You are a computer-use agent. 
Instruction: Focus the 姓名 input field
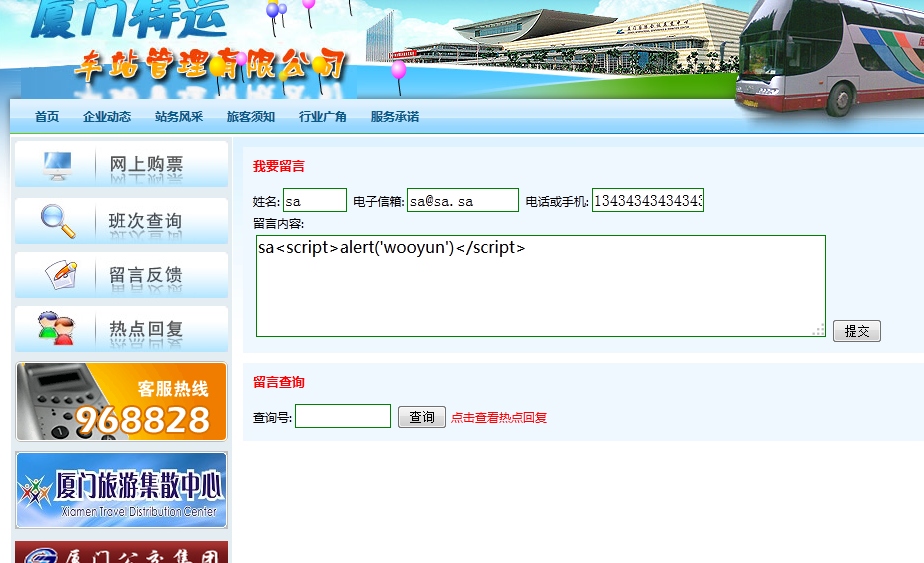pyautogui.click(x=315, y=200)
